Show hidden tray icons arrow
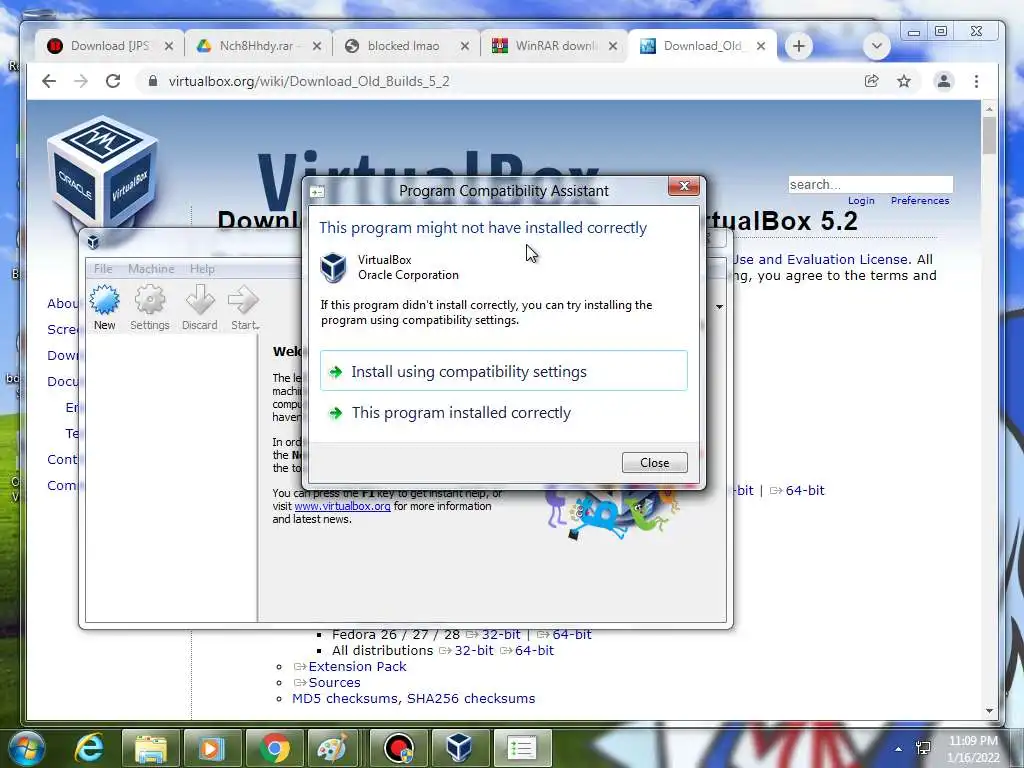Screen dimensions: 1024x768 pyautogui.click(x=899, y=749)
